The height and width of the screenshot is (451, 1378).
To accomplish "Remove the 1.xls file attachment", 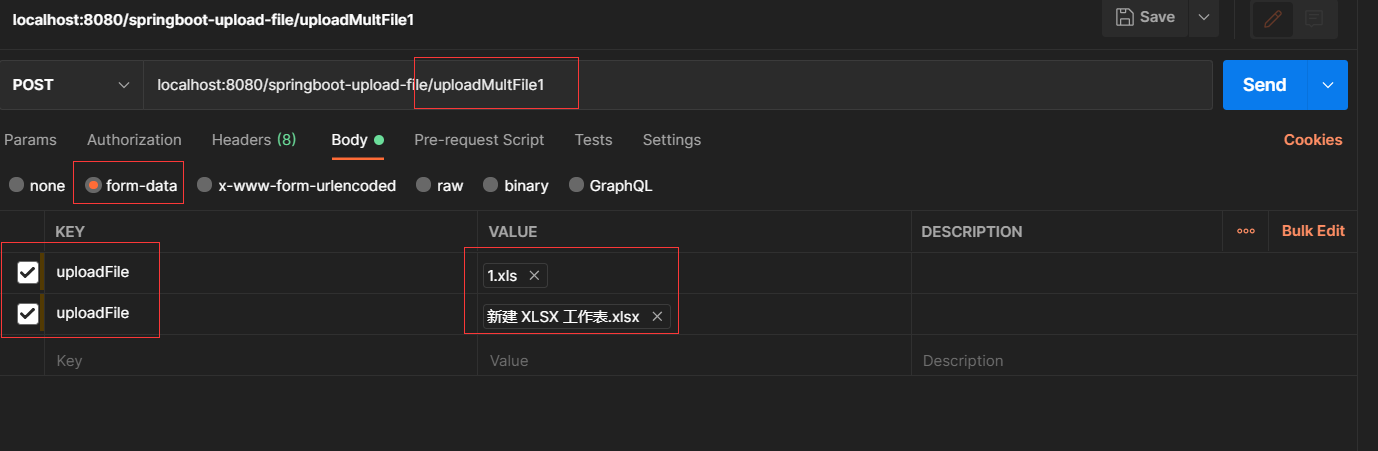I will tap(534, 275).
